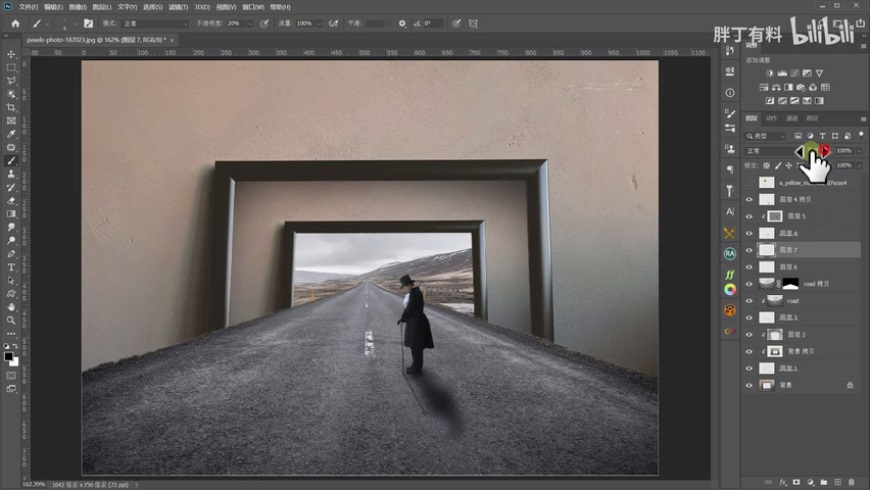Expand the layer filter type dropdown

(766, 135)
